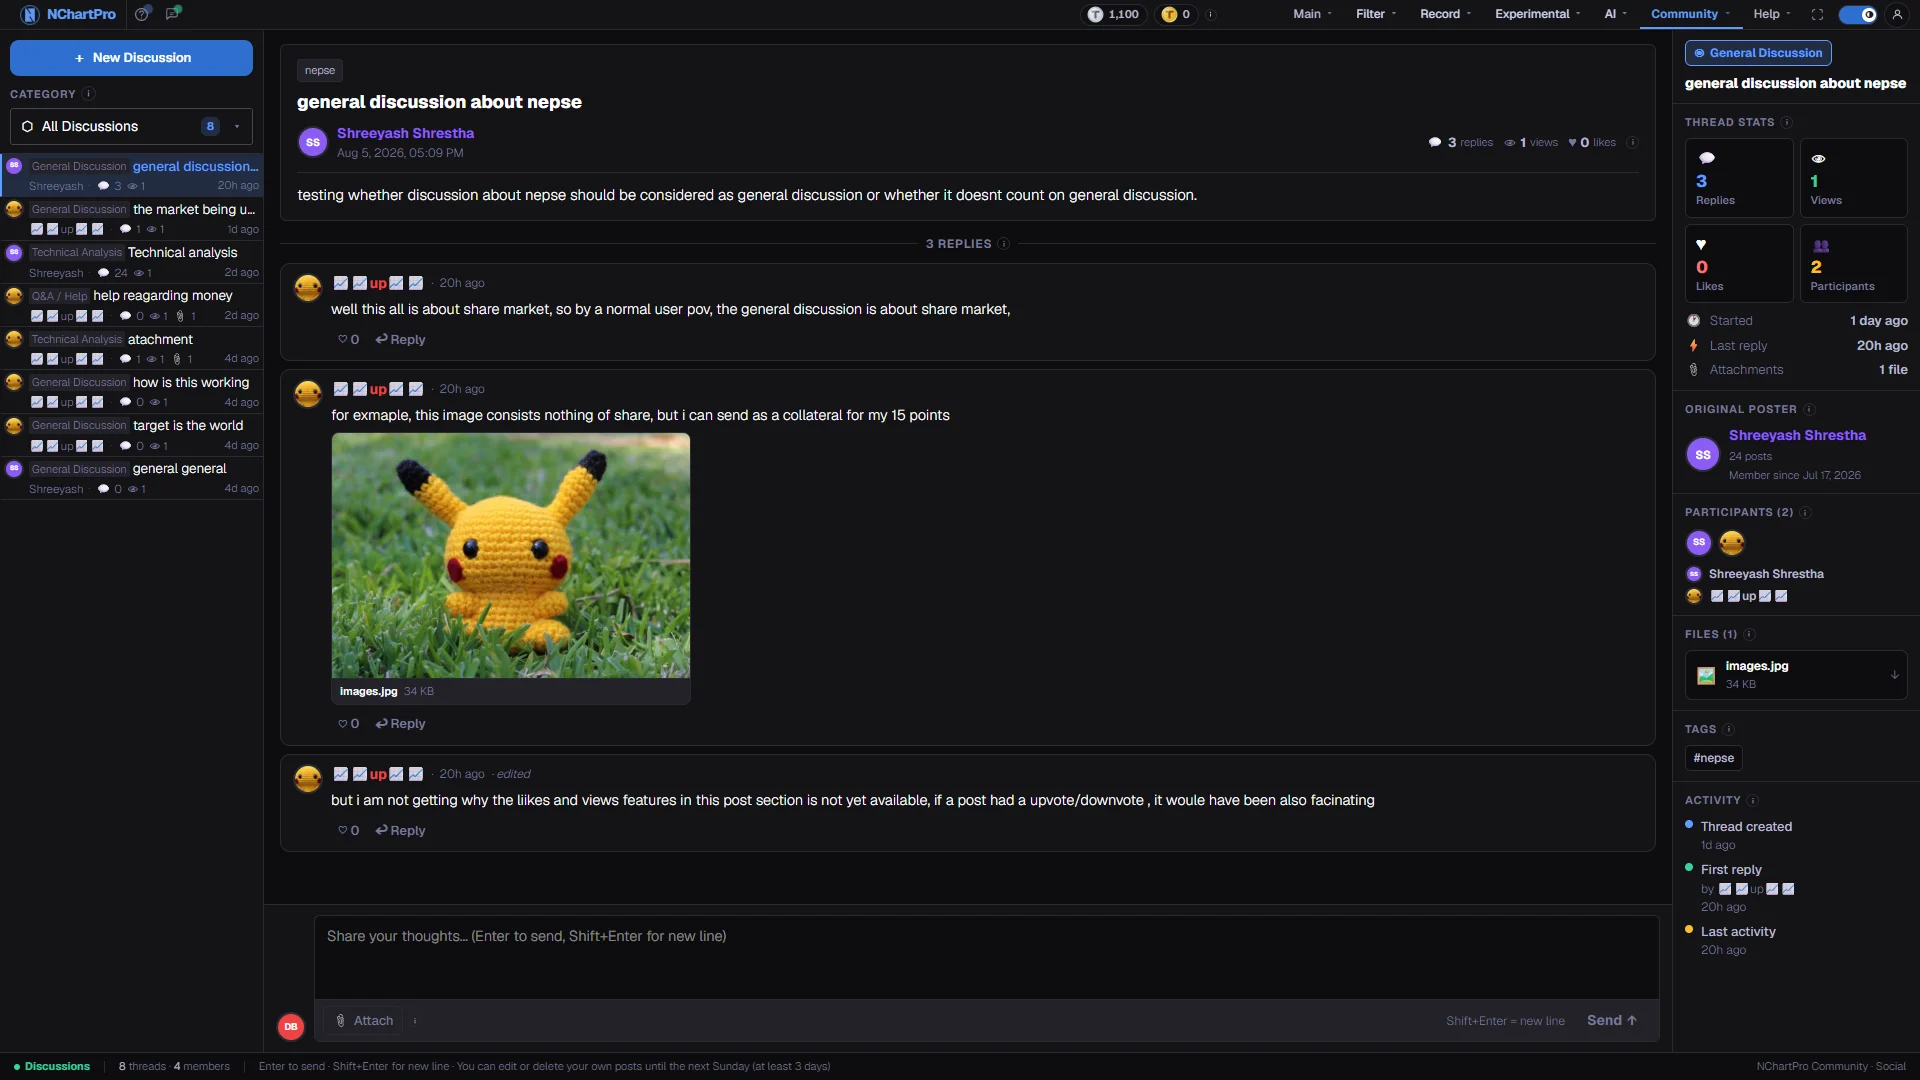This screenshot has height=1080, width=1920.
Task: Open 'help reagarding money' thread
Action: pos(131,305)
